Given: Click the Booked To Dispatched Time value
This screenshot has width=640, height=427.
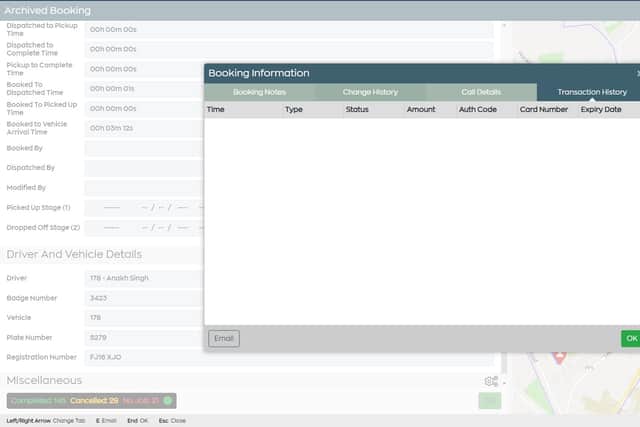Looking at the screenshot, I should point(144,89).
